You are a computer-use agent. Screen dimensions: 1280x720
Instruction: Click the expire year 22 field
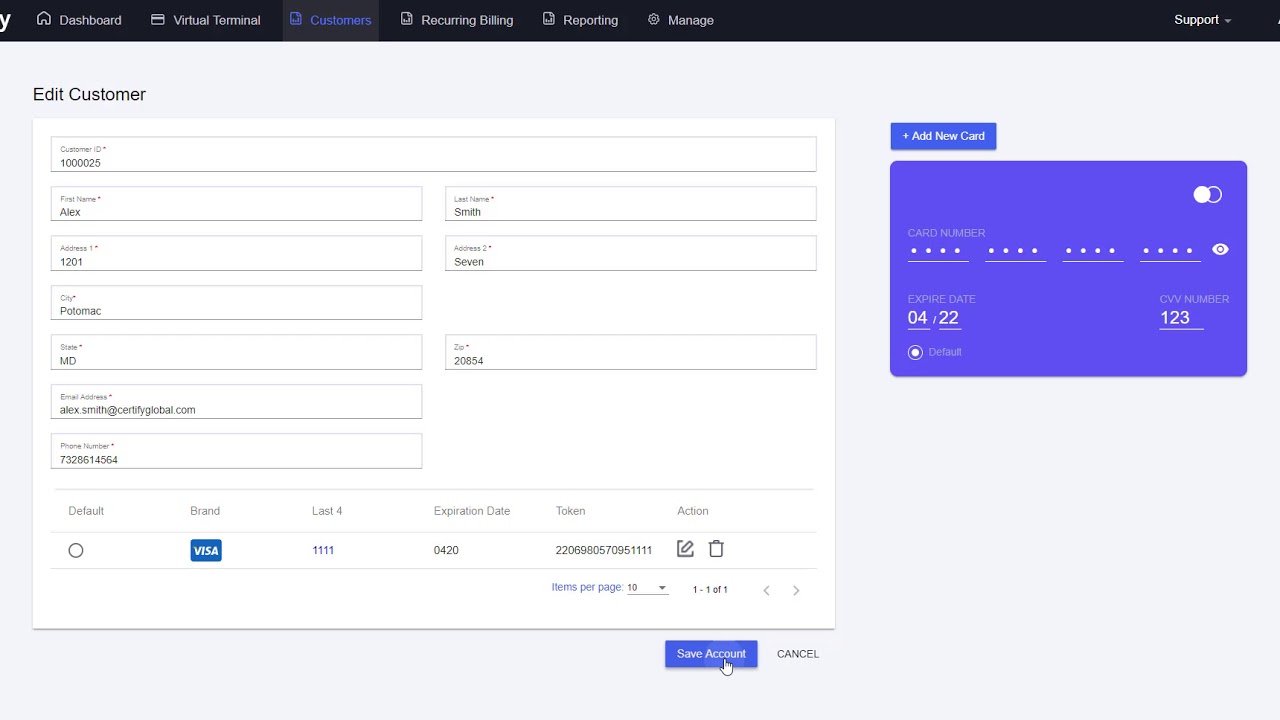(x=949, y=318)
